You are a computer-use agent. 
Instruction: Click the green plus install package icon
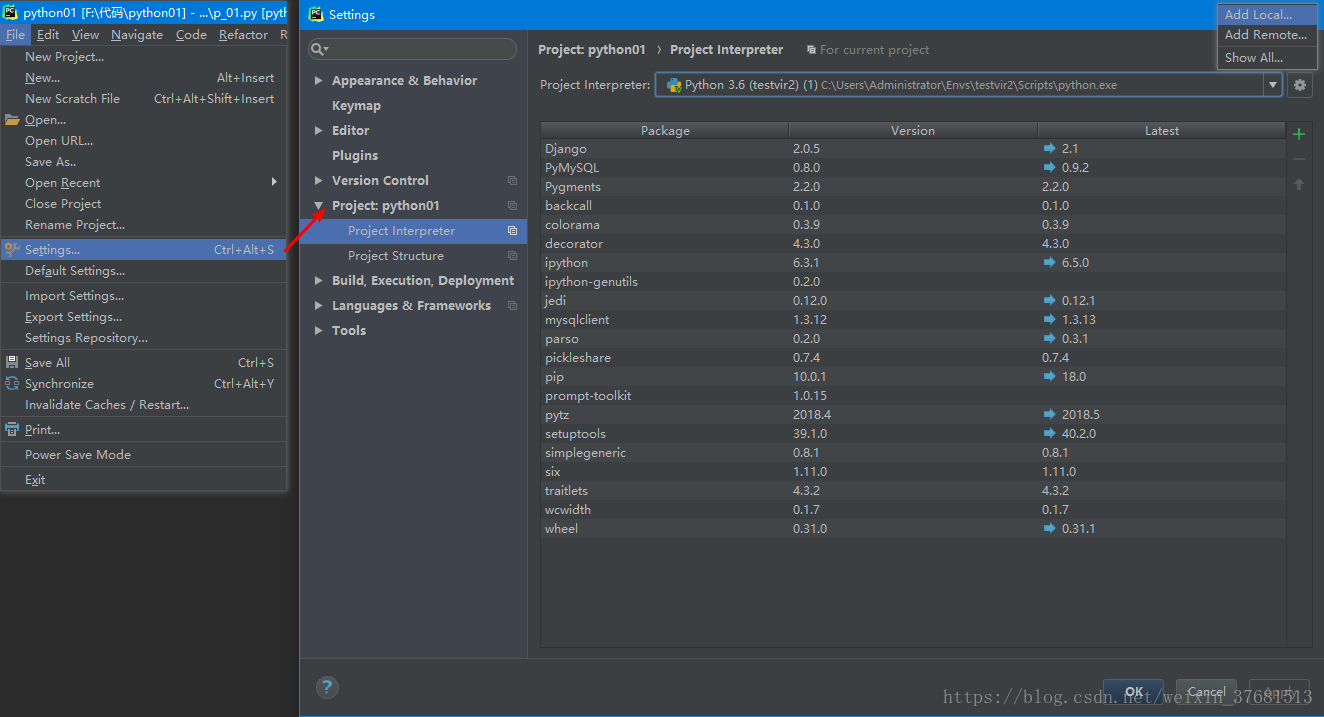tap(1299, 134)
